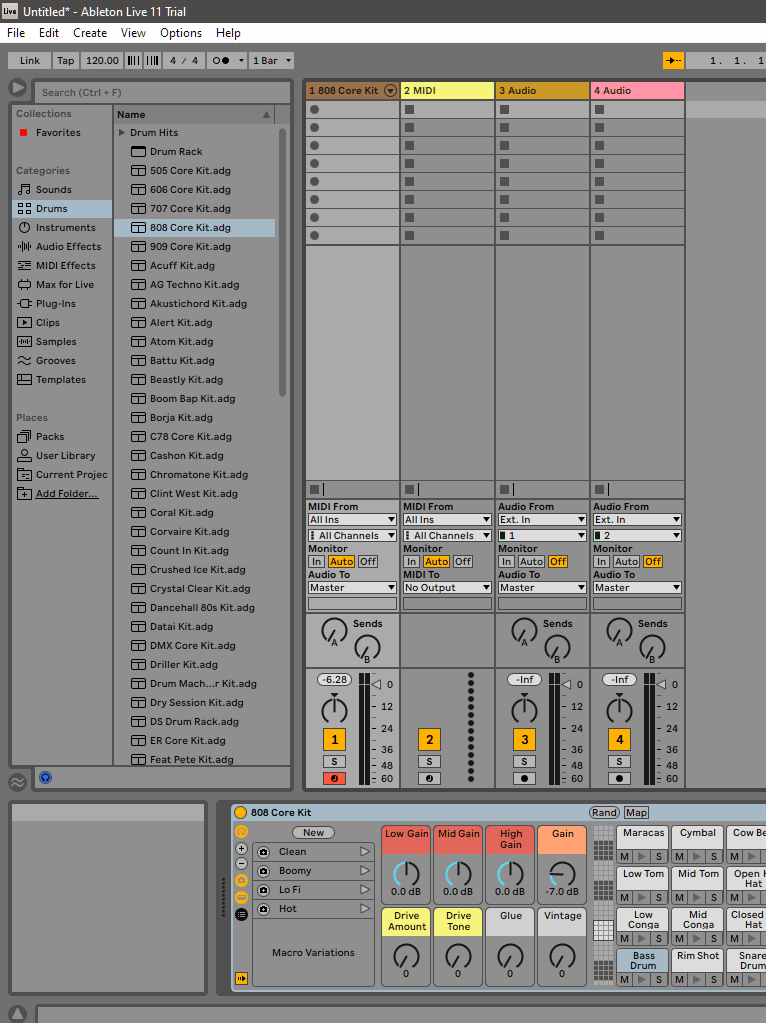Toggle 808 Core Kit device activator

point(241,812)
